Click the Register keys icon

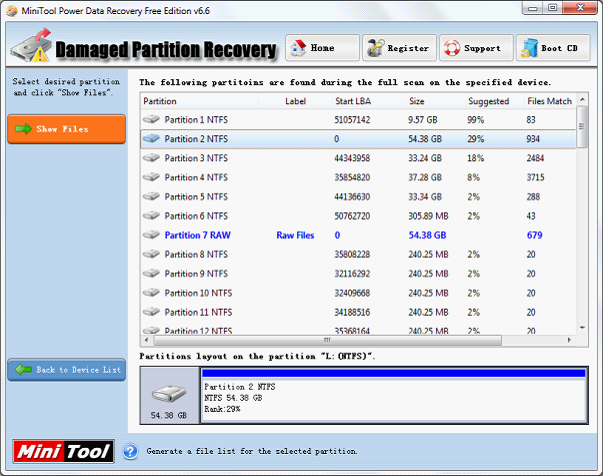[x=375, y=48]
